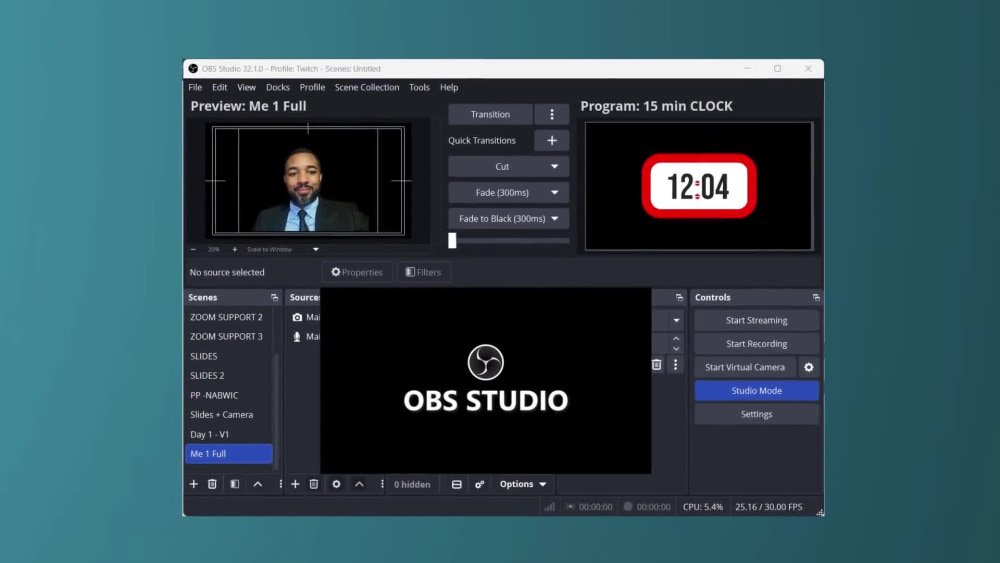This screenshot has height=563, width=1000.
Task: Open the Scenes toolbar three-dot overflow menu
Action: click(x=280, y=484)
